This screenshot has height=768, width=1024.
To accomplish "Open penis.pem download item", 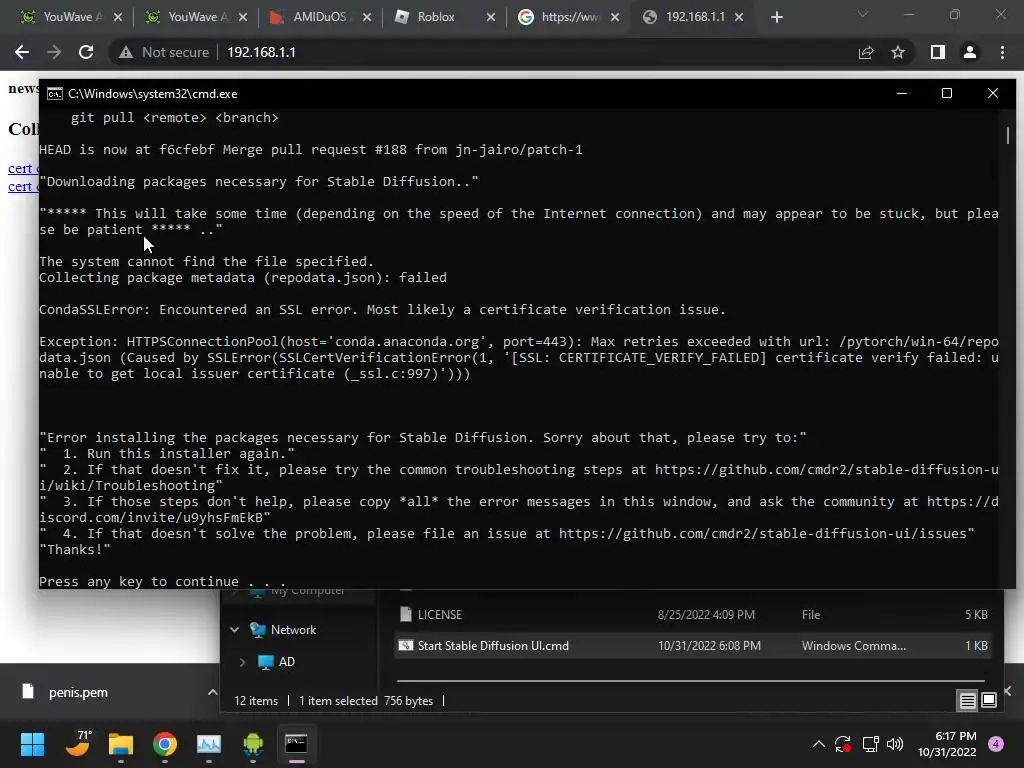I will point(78,692).
